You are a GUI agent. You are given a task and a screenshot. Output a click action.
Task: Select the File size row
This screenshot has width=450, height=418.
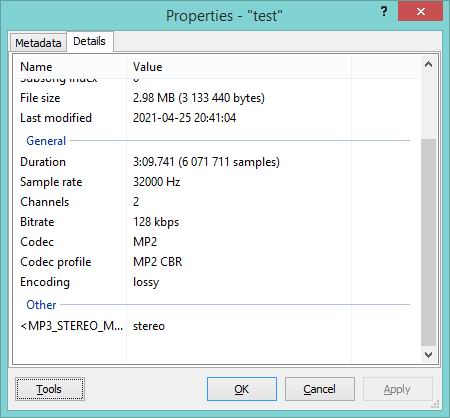pyautogui.click(x=217, y=98)
